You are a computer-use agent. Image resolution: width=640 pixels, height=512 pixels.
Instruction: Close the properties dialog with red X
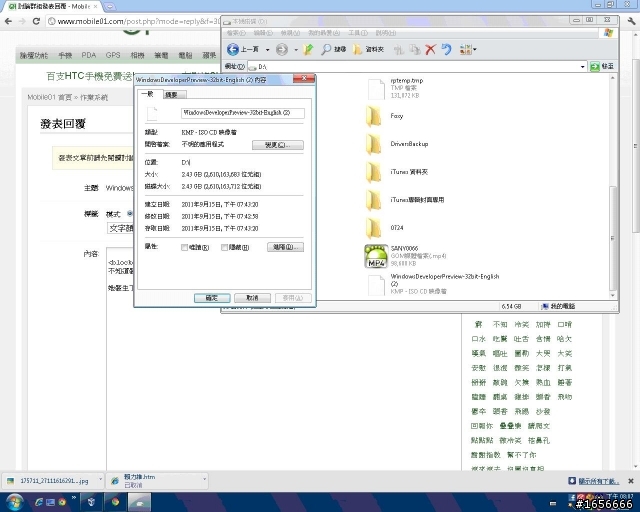304,78
